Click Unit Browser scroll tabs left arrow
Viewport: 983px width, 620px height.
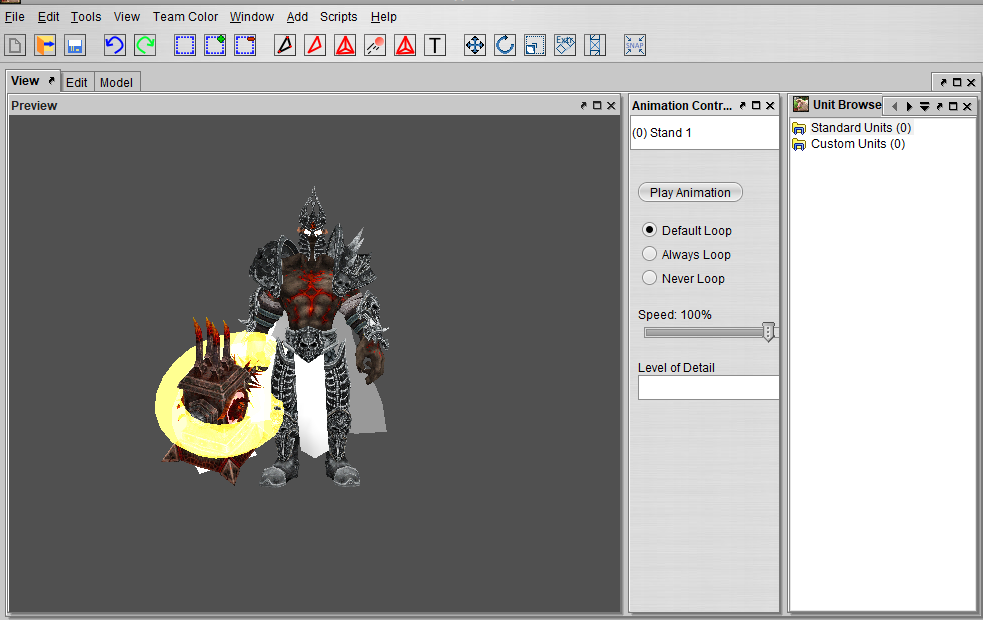coord(895,107)
